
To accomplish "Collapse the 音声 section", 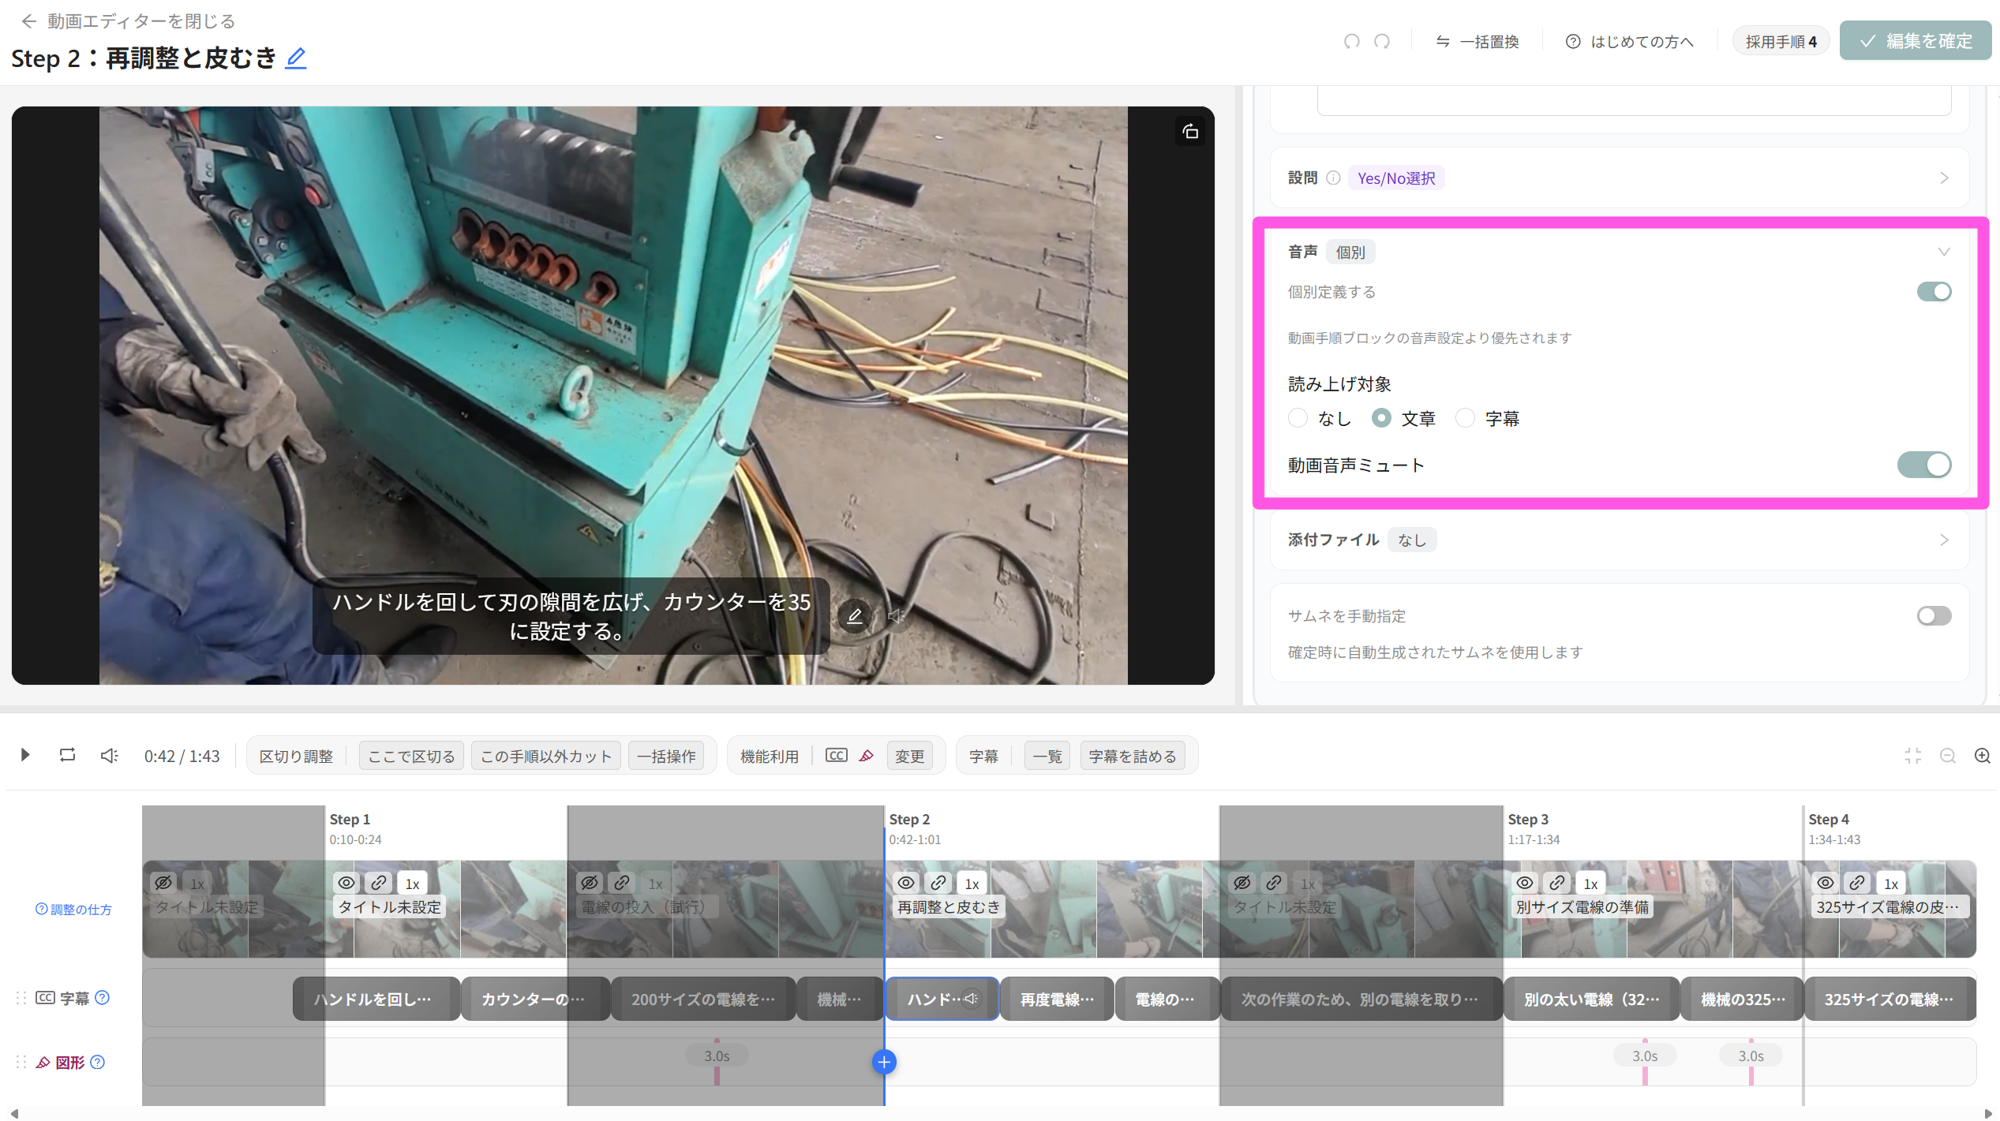I will [x=1944, y=252].
